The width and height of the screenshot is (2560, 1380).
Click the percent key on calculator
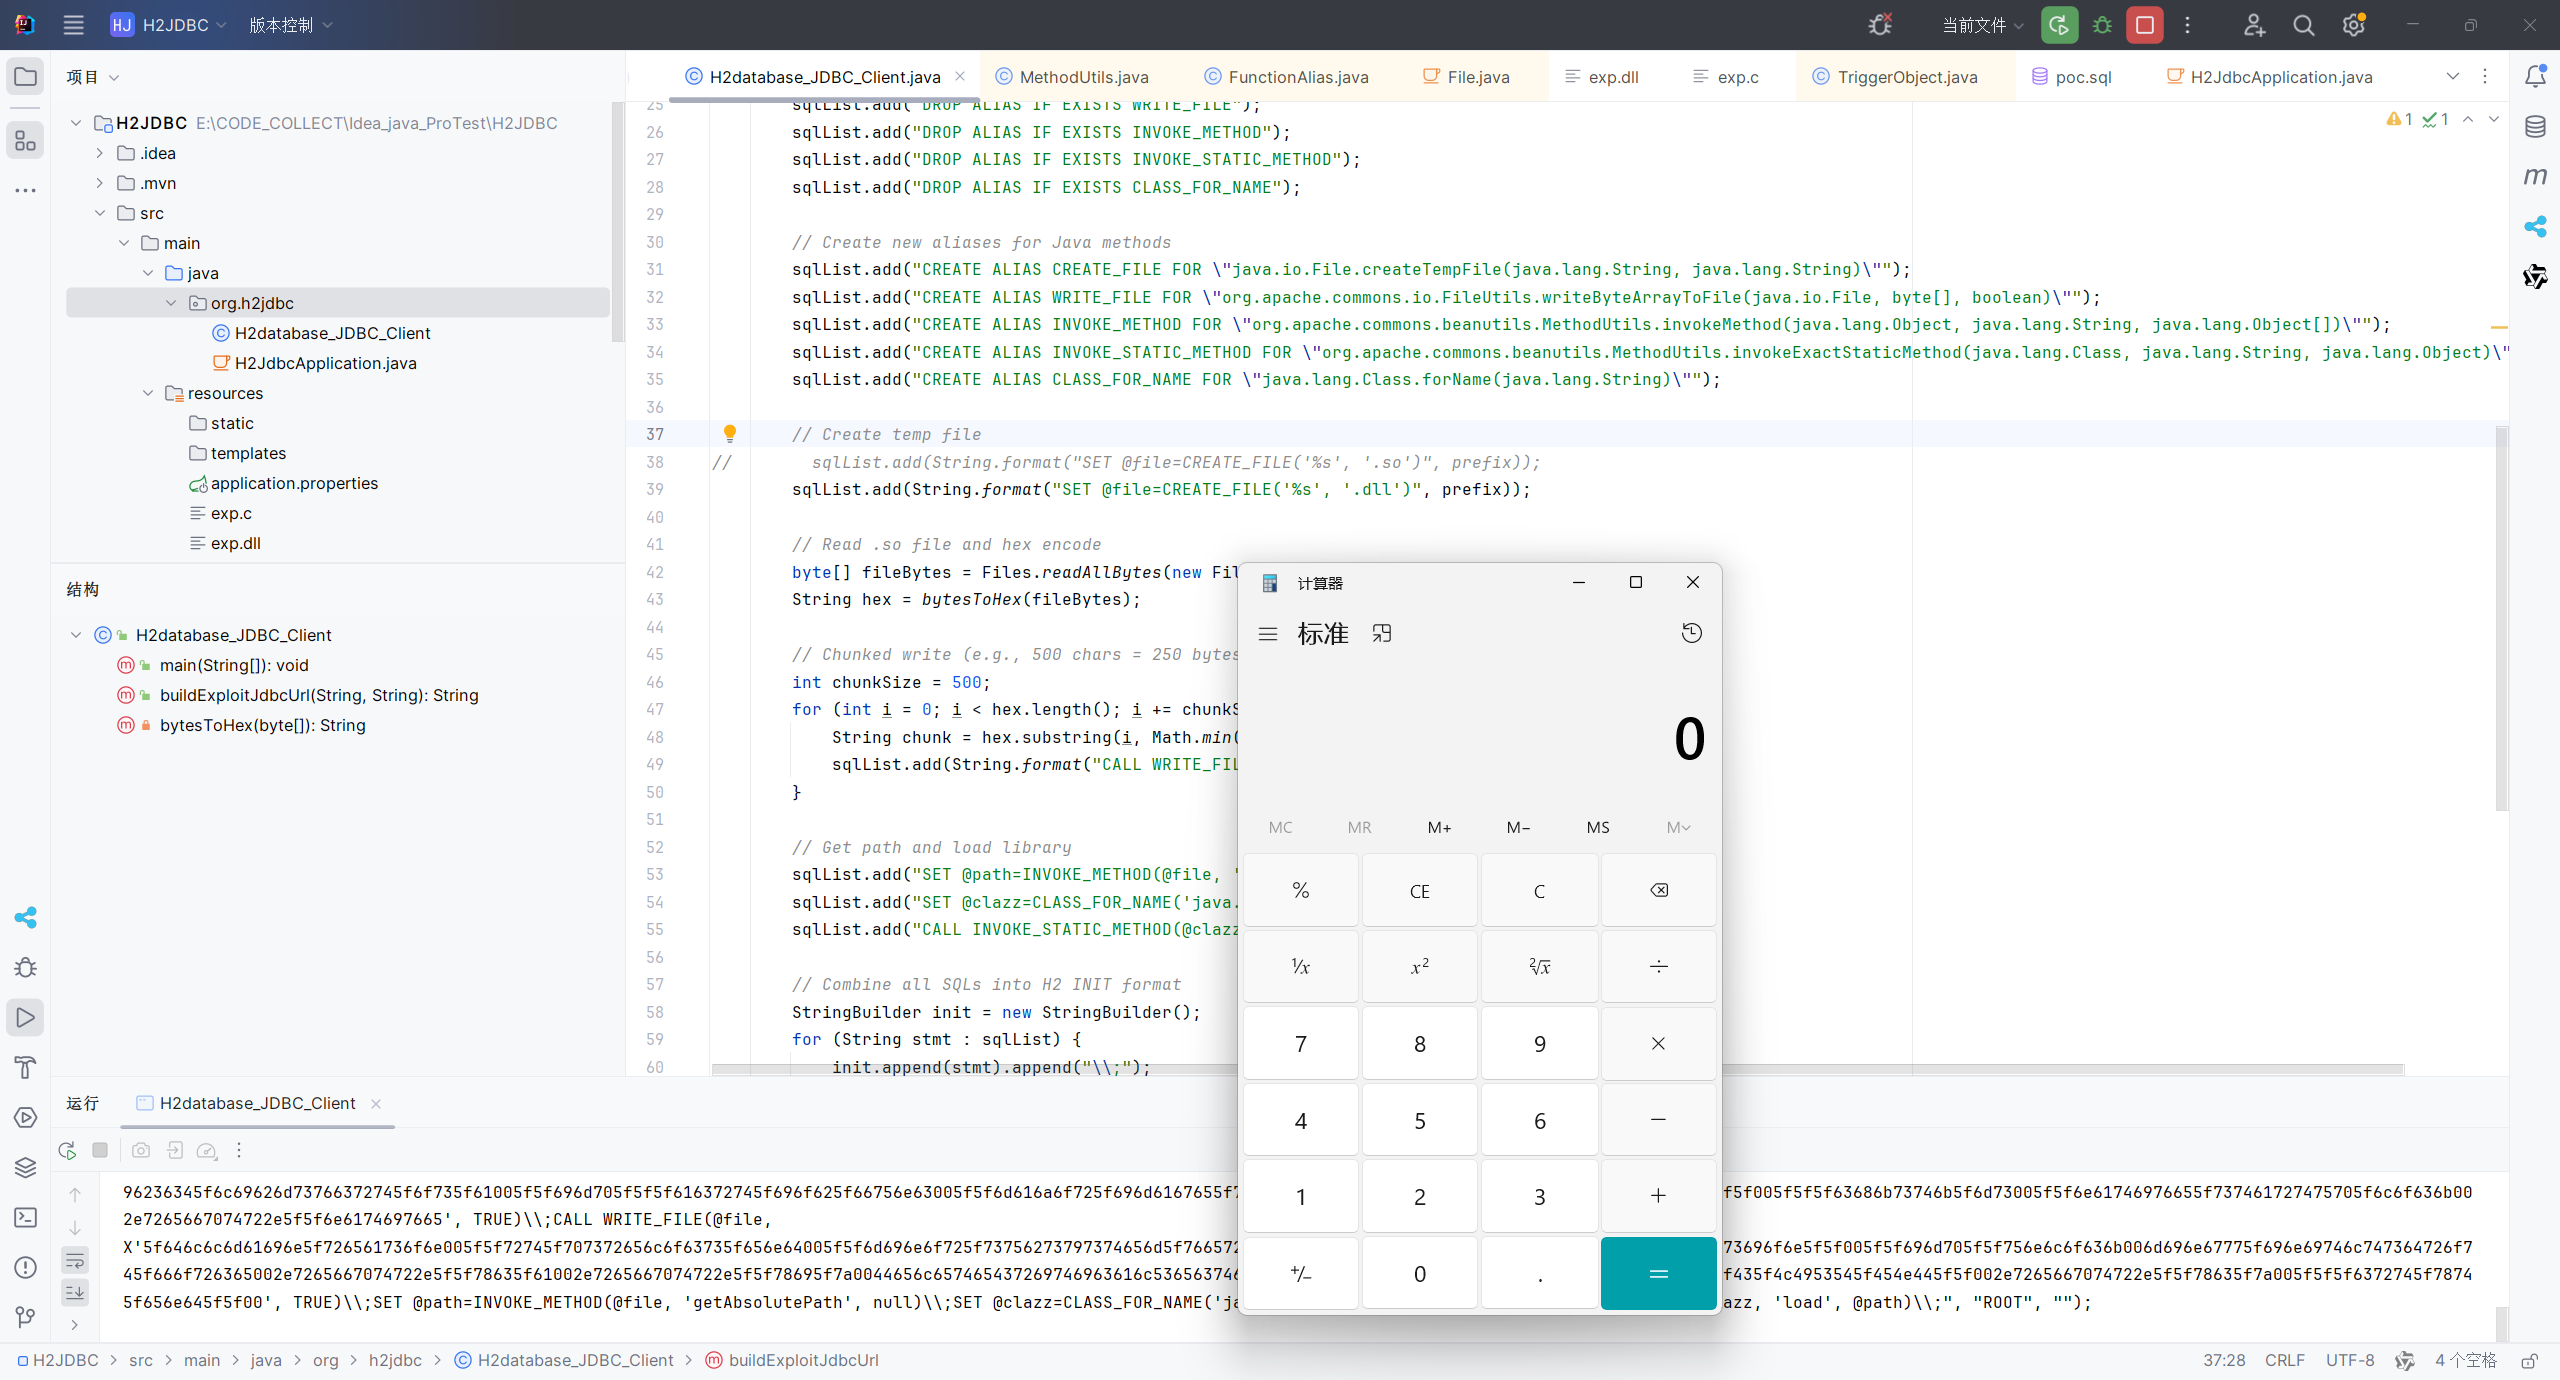(1300, 890)
